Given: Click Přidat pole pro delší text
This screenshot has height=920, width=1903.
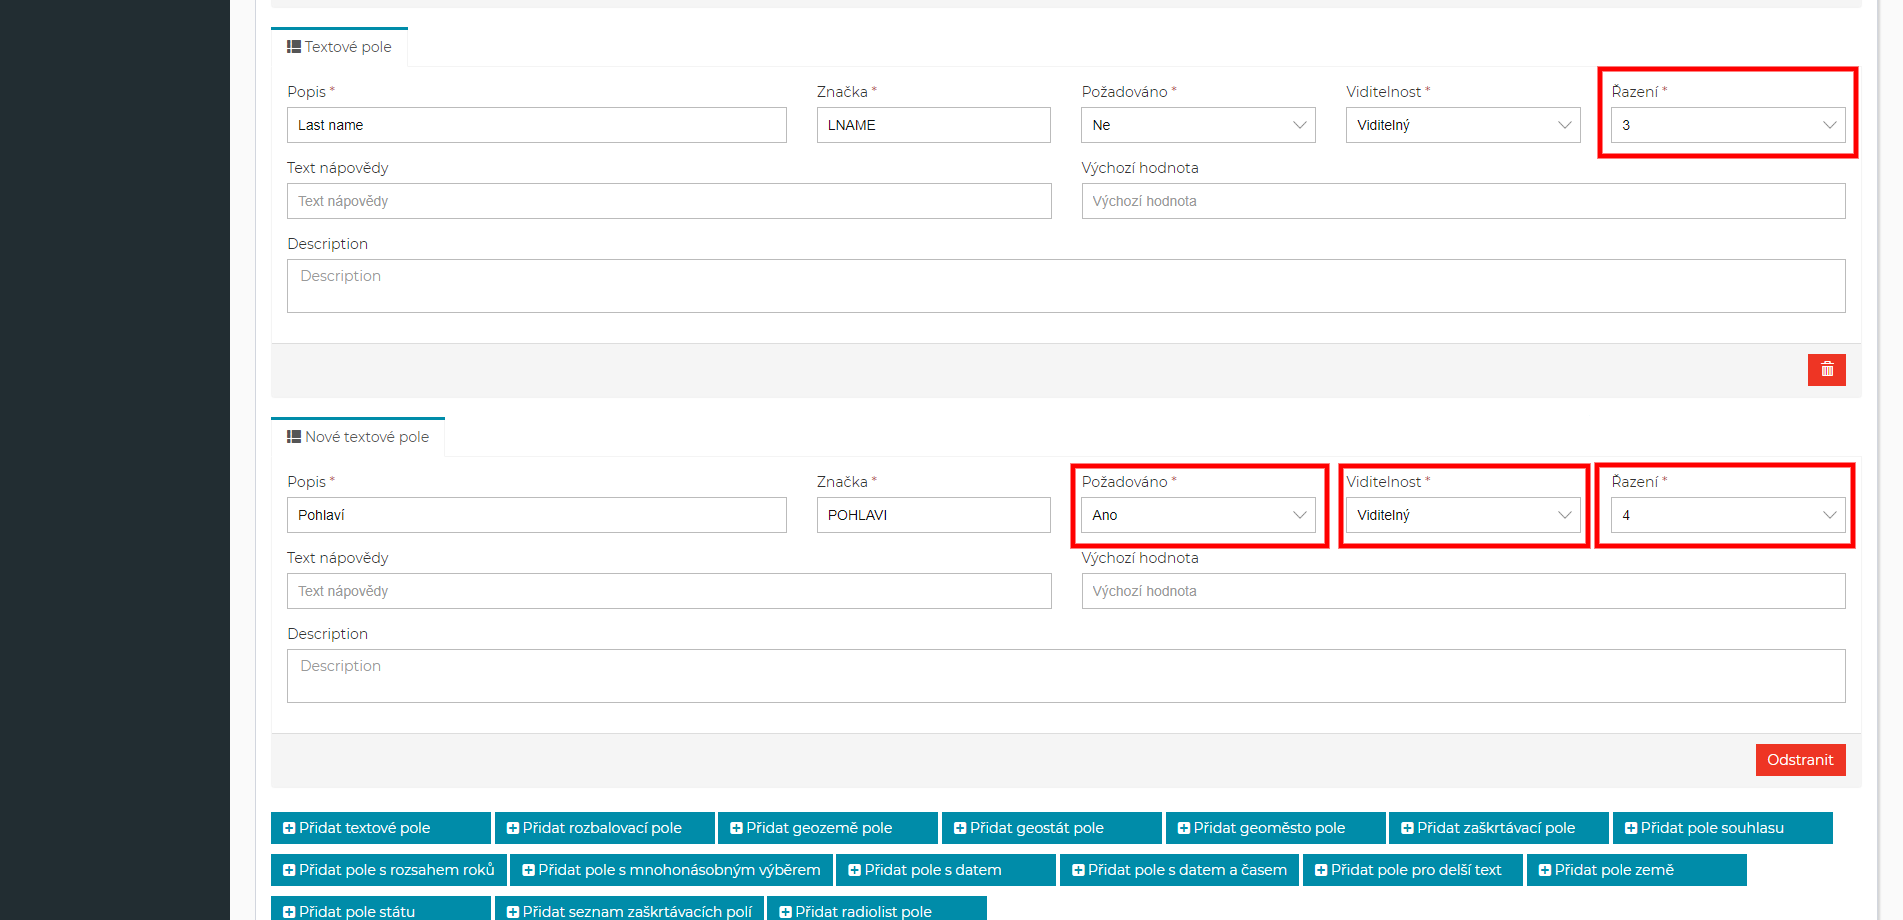Looking at the screenshot, I should coord(1413,870).
